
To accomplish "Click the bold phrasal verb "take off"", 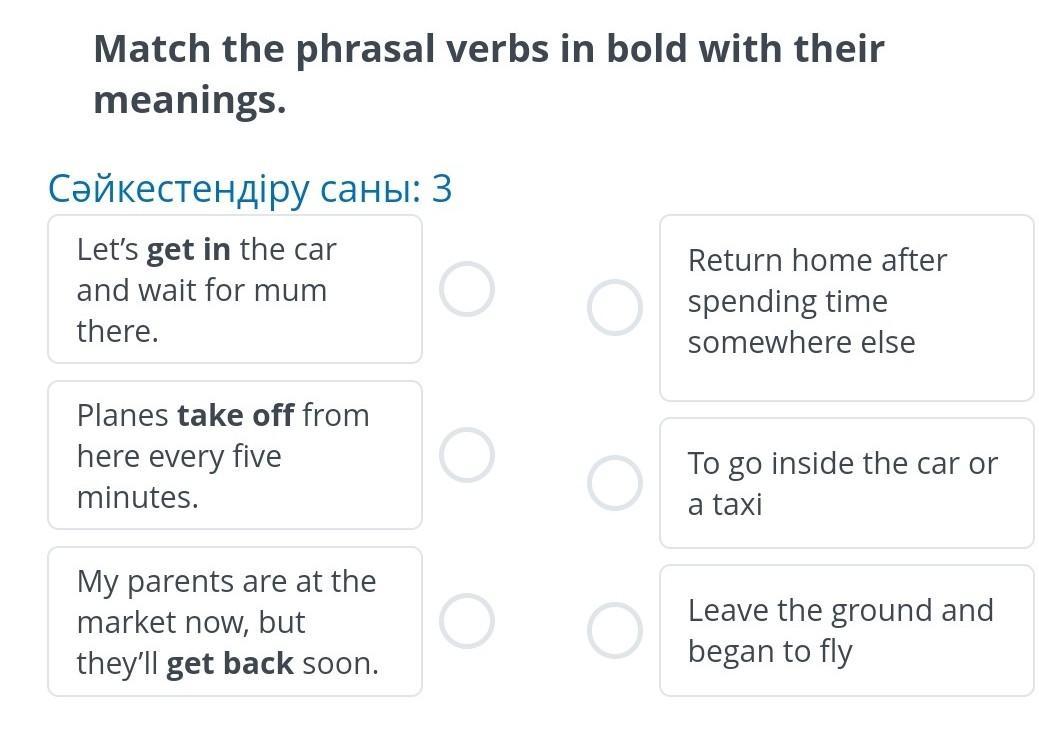I will click(236, 415).
